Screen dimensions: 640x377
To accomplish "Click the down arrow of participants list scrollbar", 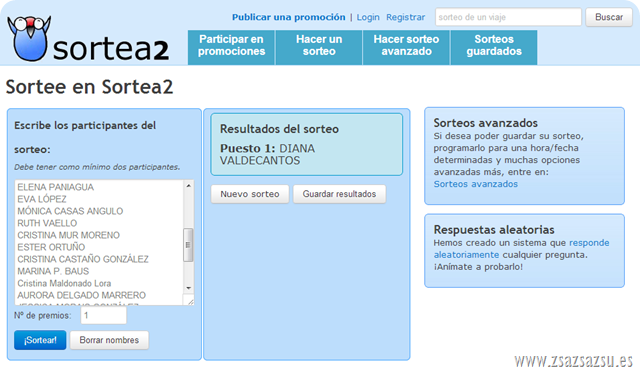I will (x=188, y=288).
